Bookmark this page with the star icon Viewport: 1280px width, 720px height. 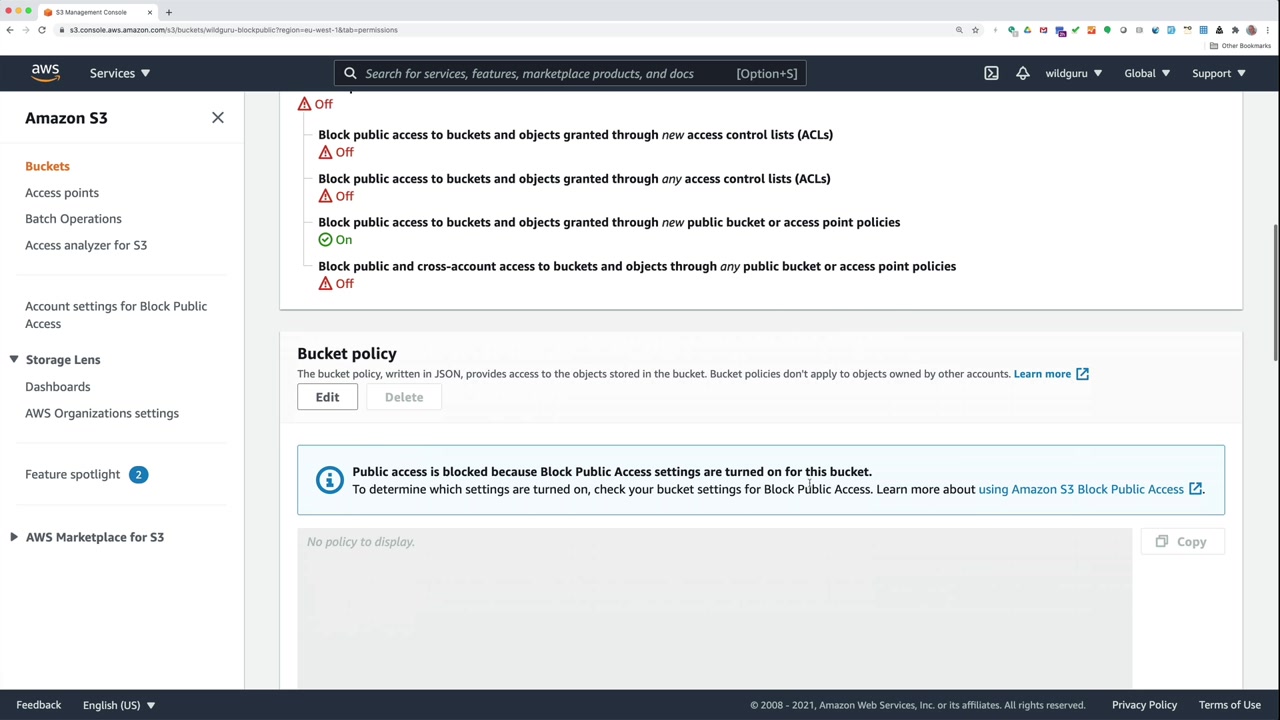click(975, 30)
